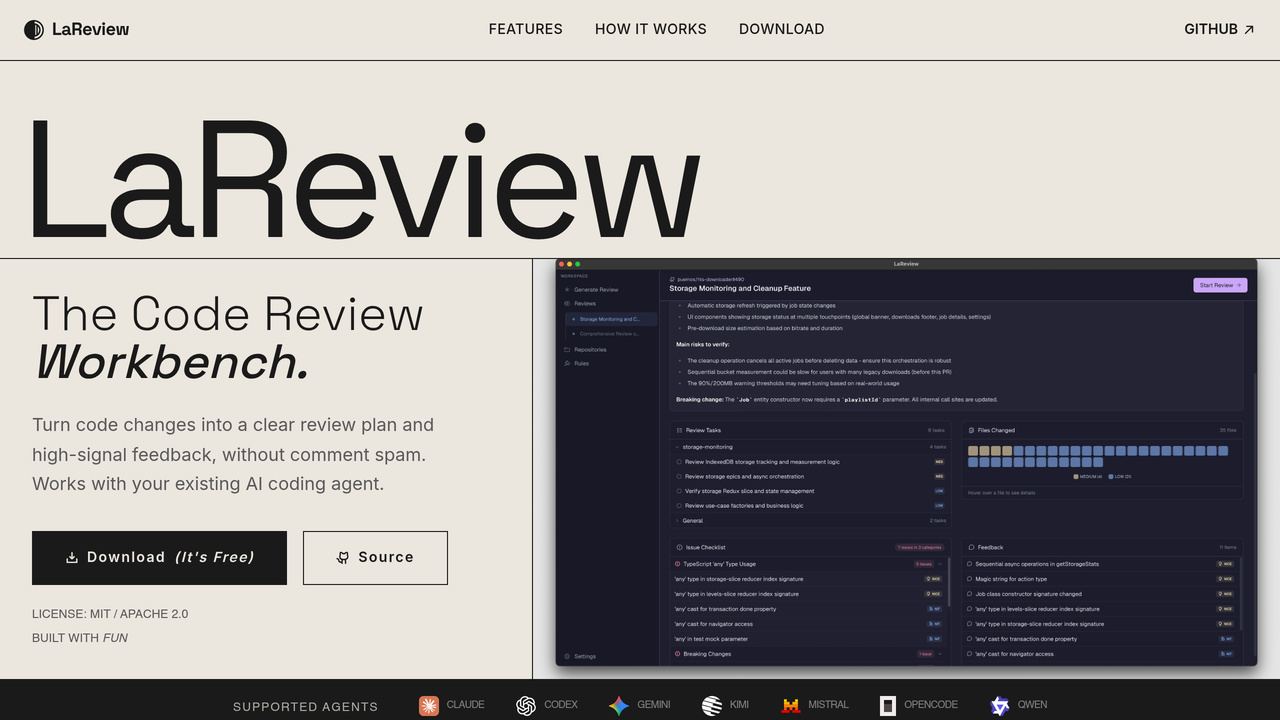Click the Files Changed panel icon
Image resolution: width=1280 pixels, height=720 pixels.
972,430
